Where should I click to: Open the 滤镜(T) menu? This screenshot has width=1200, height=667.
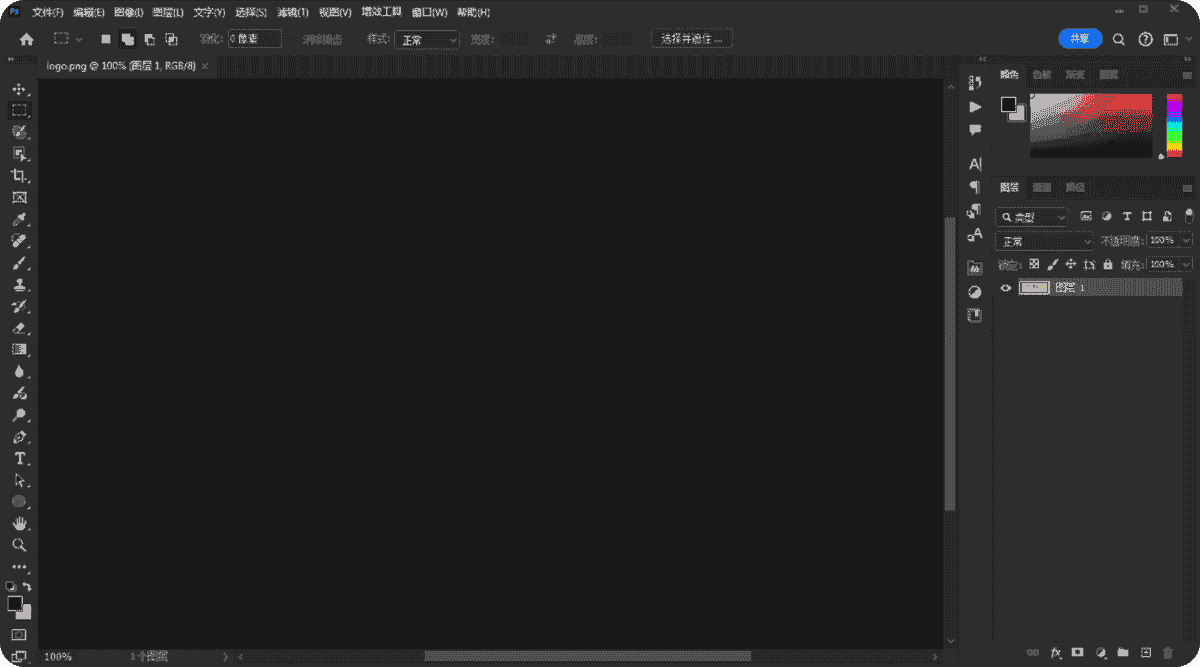click(x=293, y=13)
